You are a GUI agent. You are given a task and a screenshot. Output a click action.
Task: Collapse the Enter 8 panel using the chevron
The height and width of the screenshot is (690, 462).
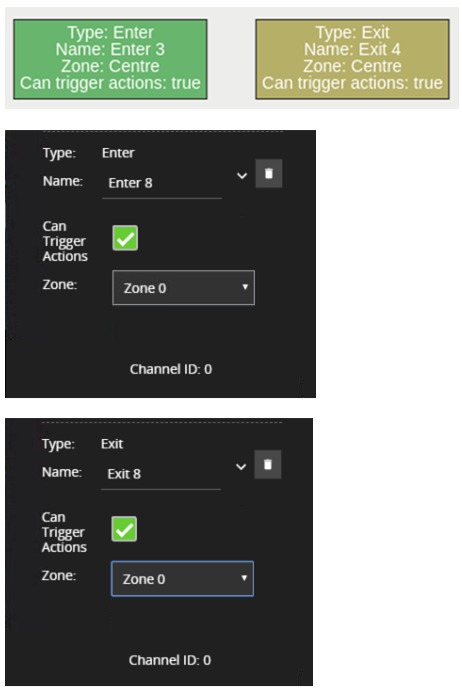pyautogui.click(x=242, y=176)
